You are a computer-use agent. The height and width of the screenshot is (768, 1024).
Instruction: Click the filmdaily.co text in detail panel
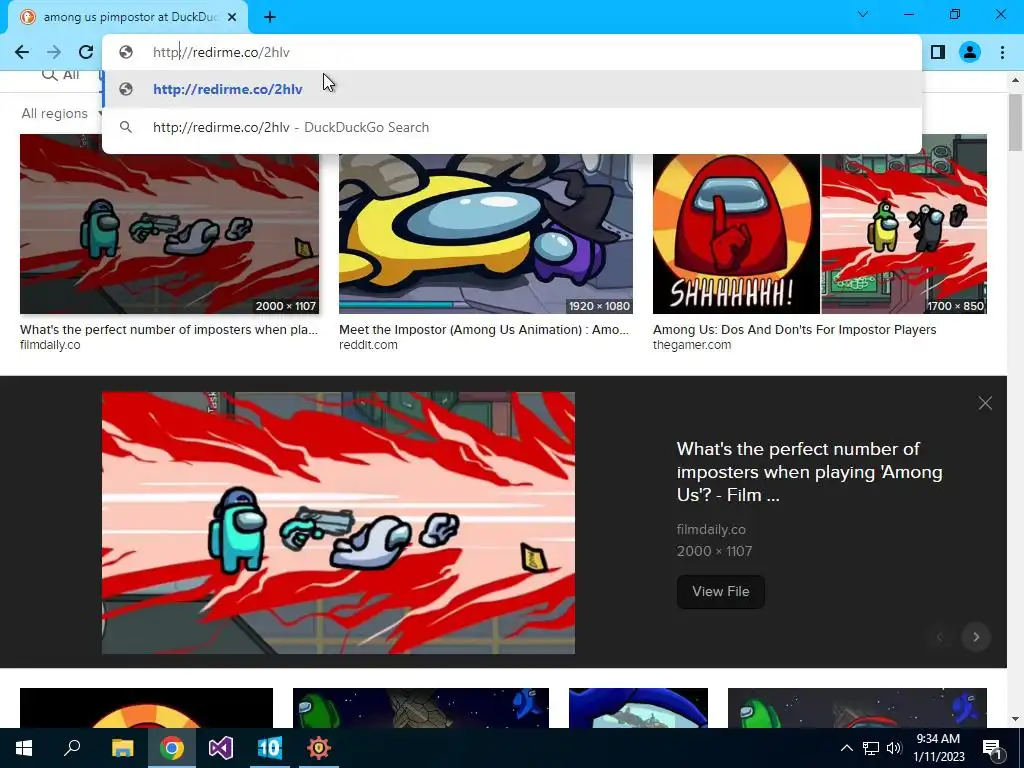click(711, 530)
